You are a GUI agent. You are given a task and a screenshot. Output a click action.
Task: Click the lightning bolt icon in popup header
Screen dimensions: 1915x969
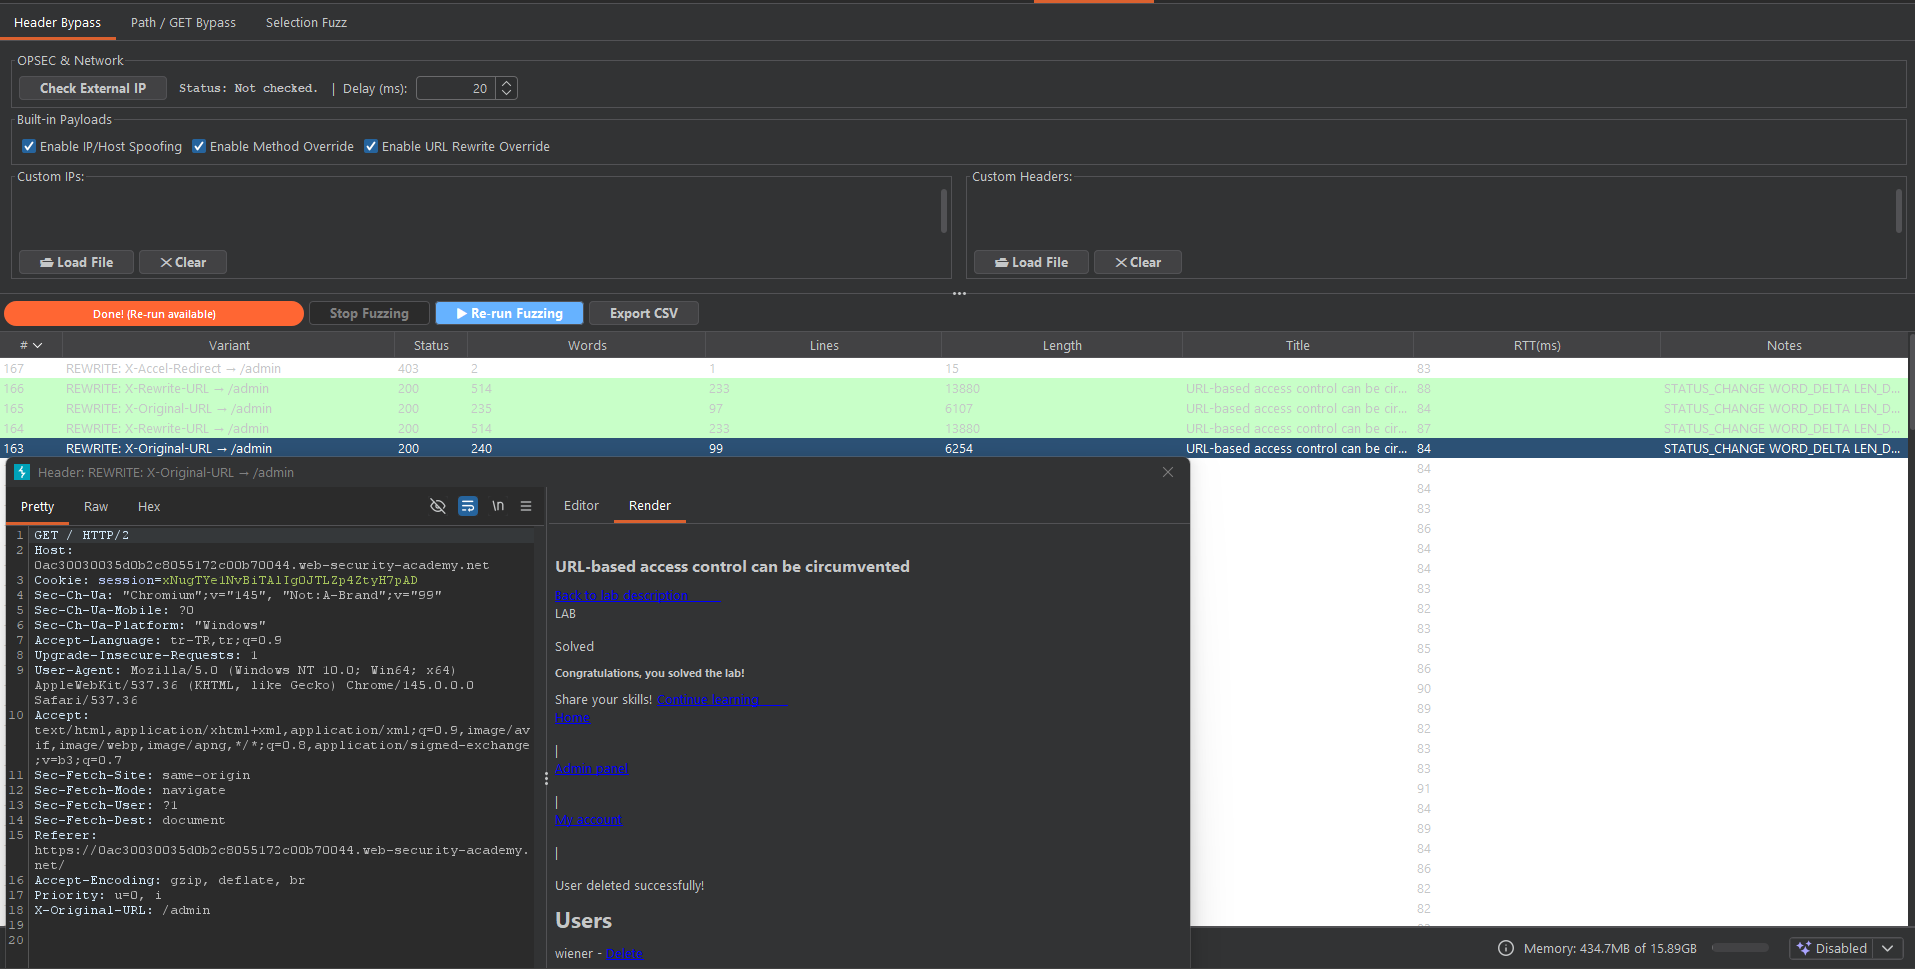(22, 472)
